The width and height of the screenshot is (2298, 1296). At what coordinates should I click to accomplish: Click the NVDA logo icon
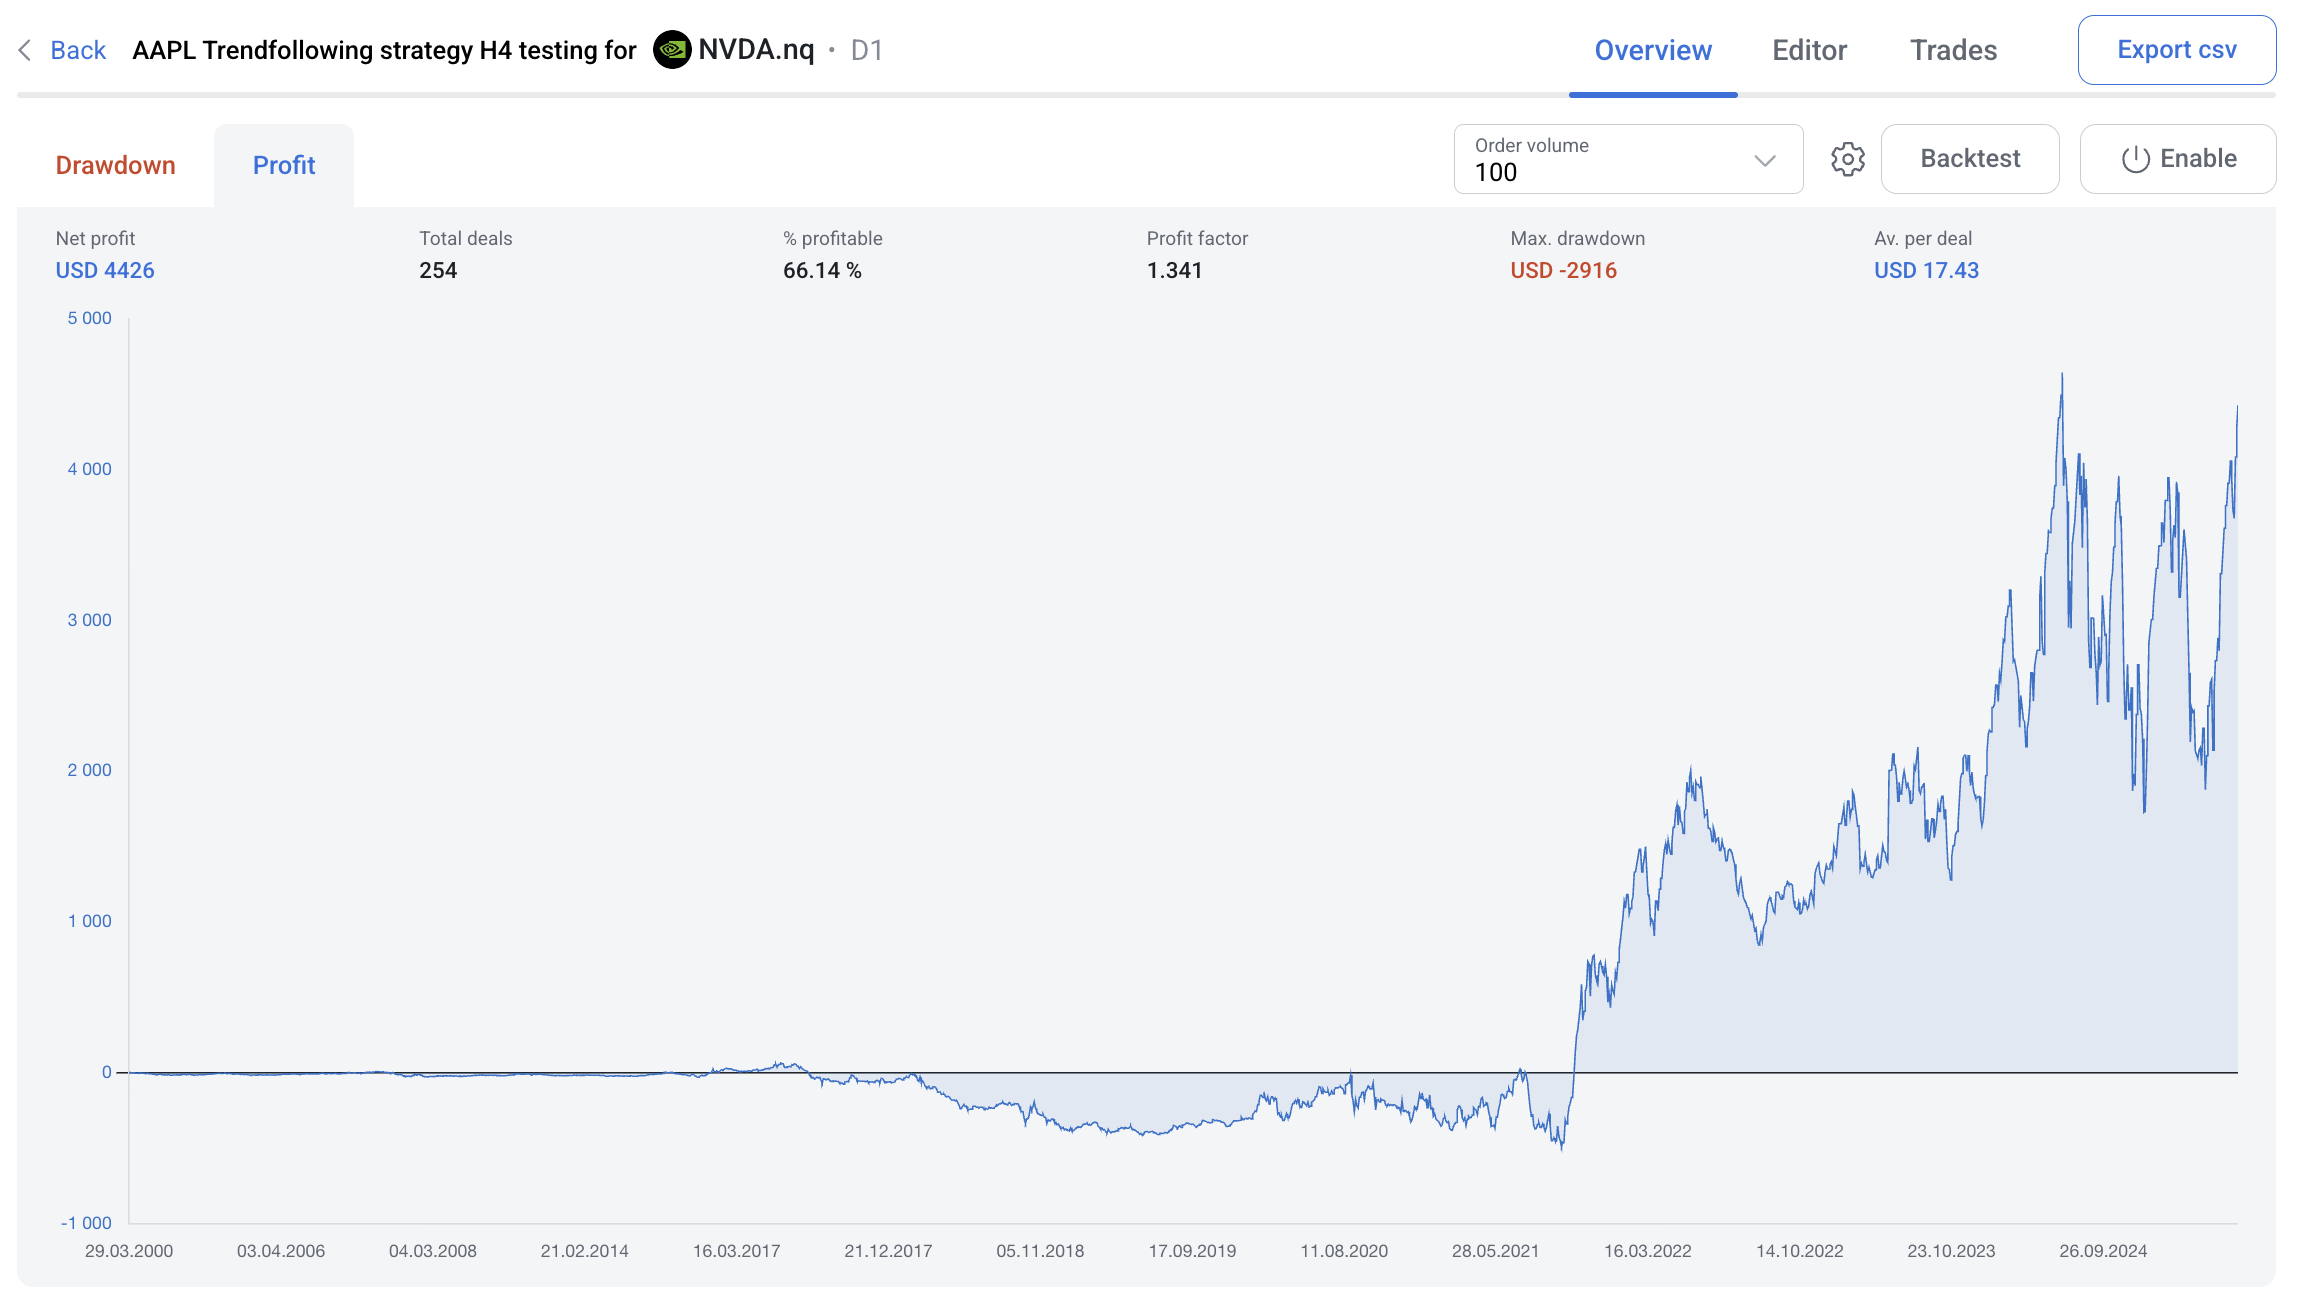click(x=671, y=50)
